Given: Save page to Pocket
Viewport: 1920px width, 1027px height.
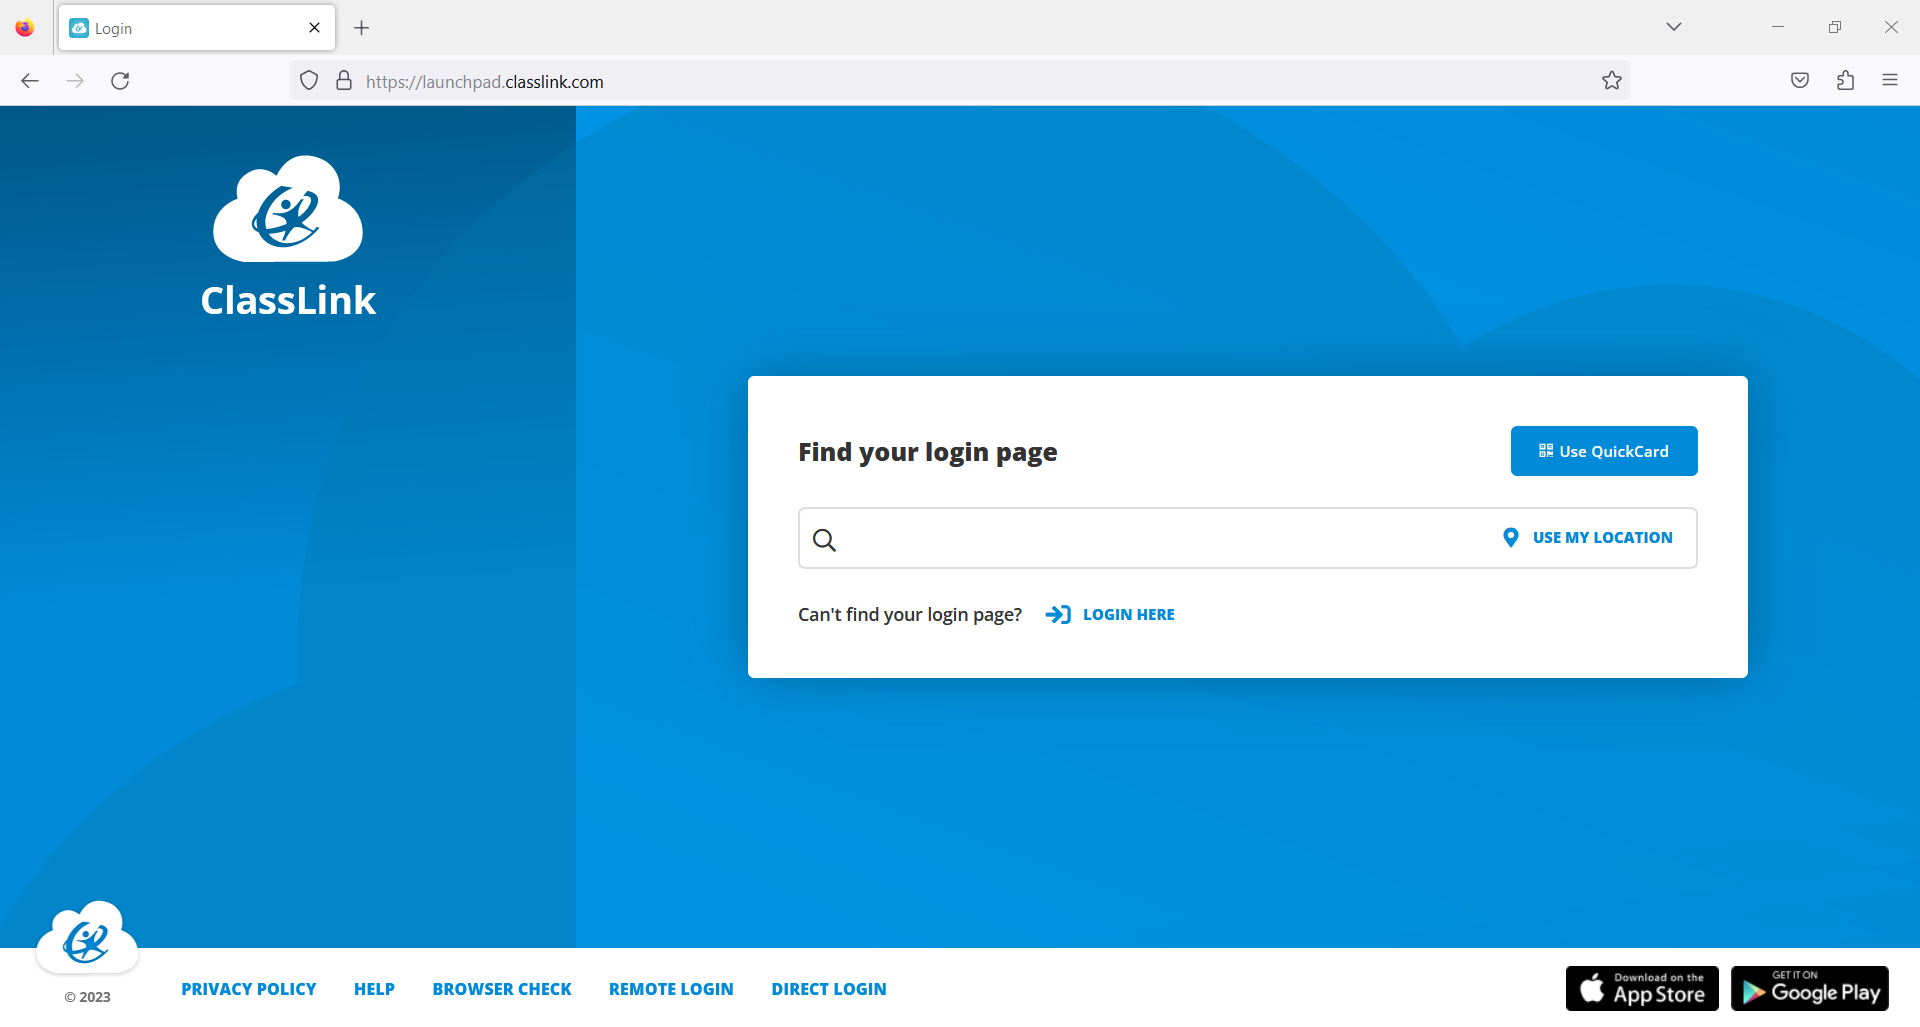Looking at the screenshot, I should pyautogui.click(x=1799, y=80).
